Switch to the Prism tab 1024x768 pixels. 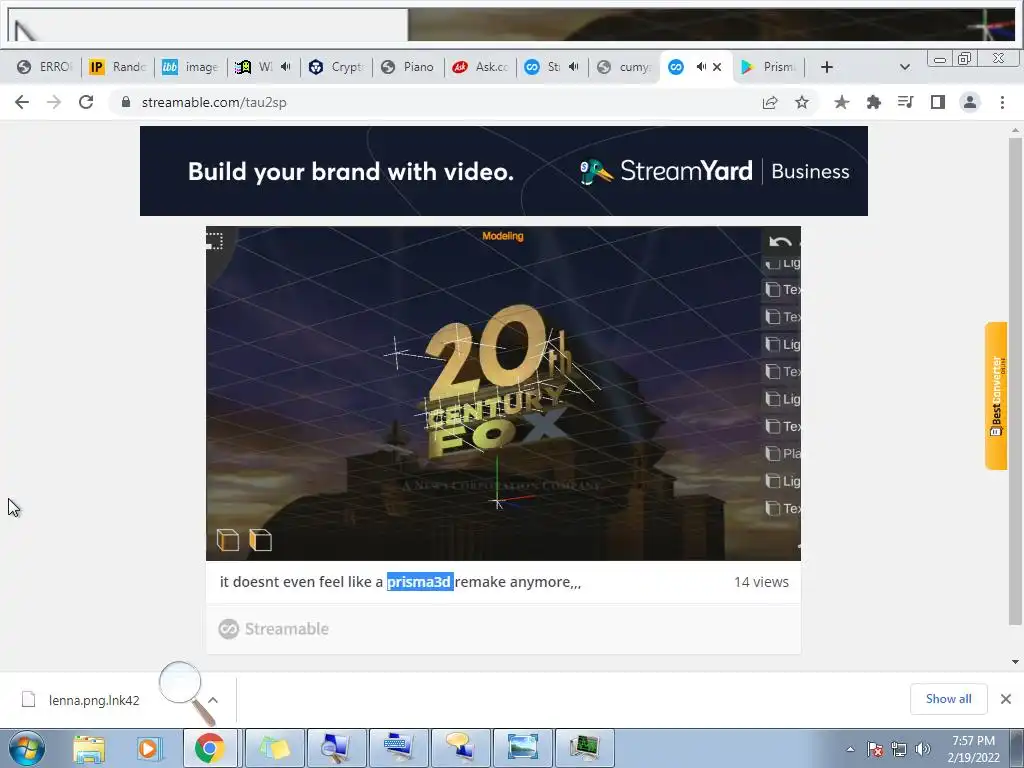tap(769, 67)
